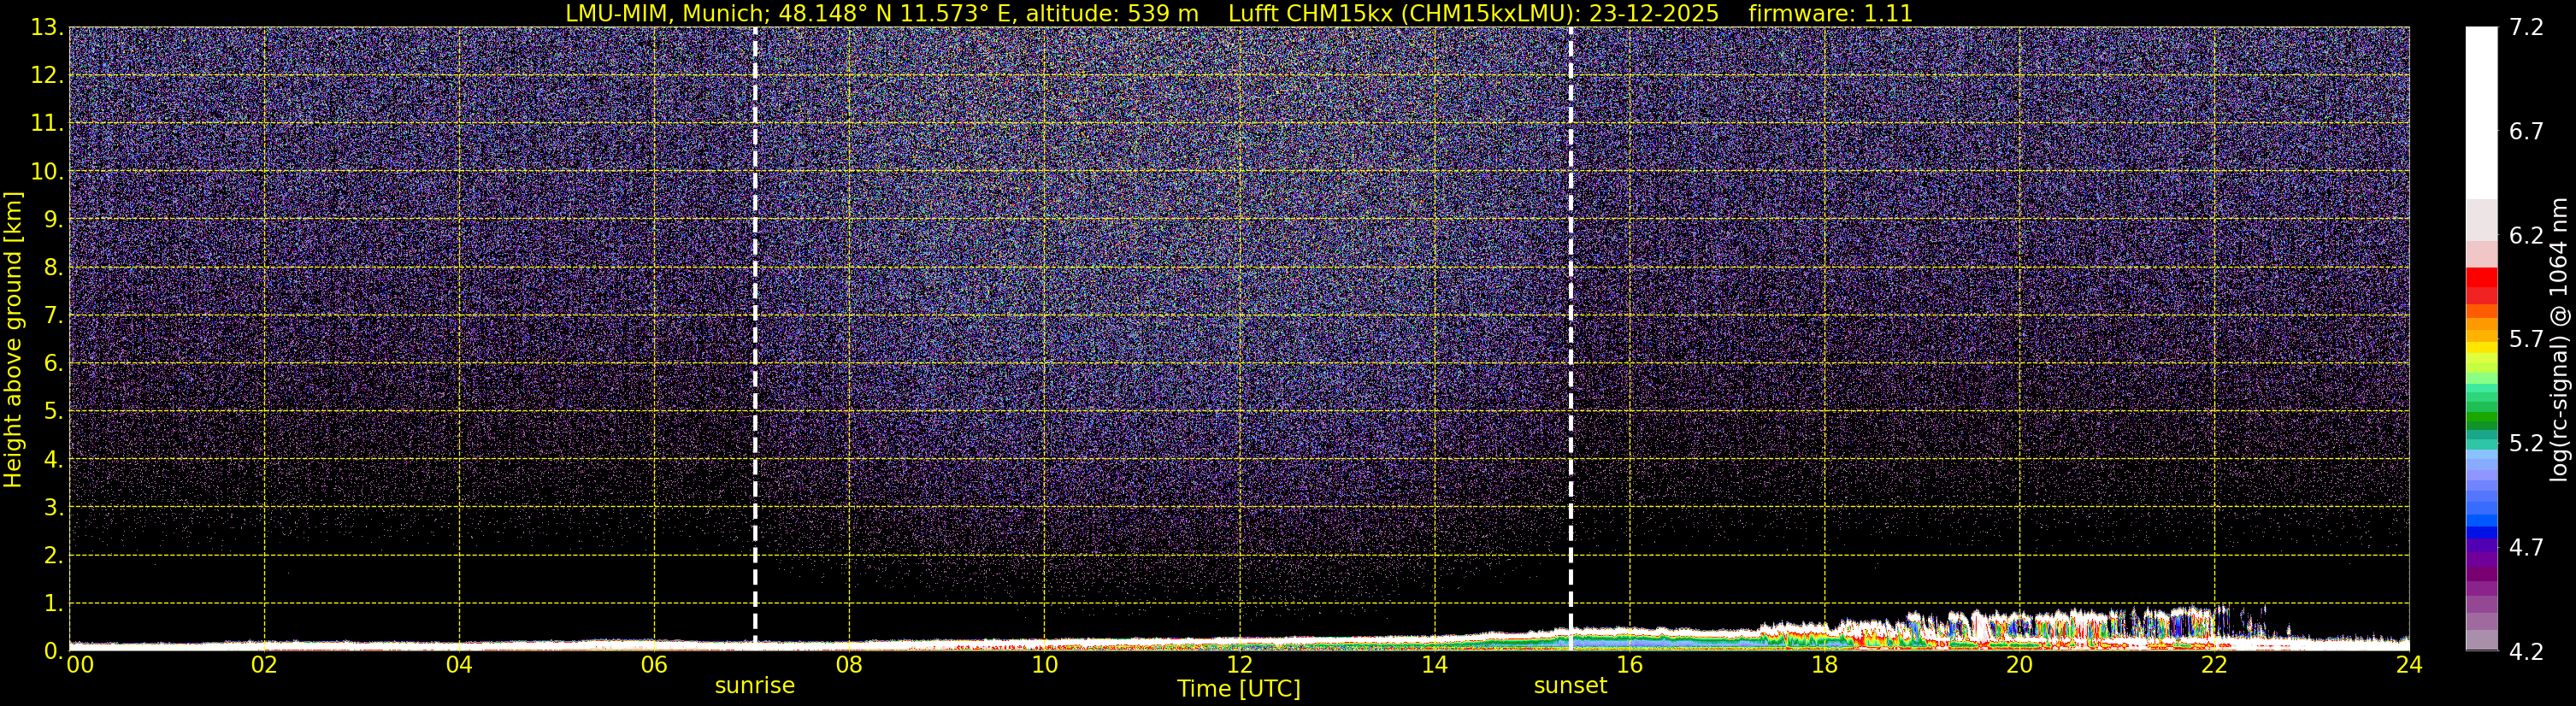Click the instrument name "Lufft CHM15kx (CHM15kxLMU)"

(x=1400, y=14)
